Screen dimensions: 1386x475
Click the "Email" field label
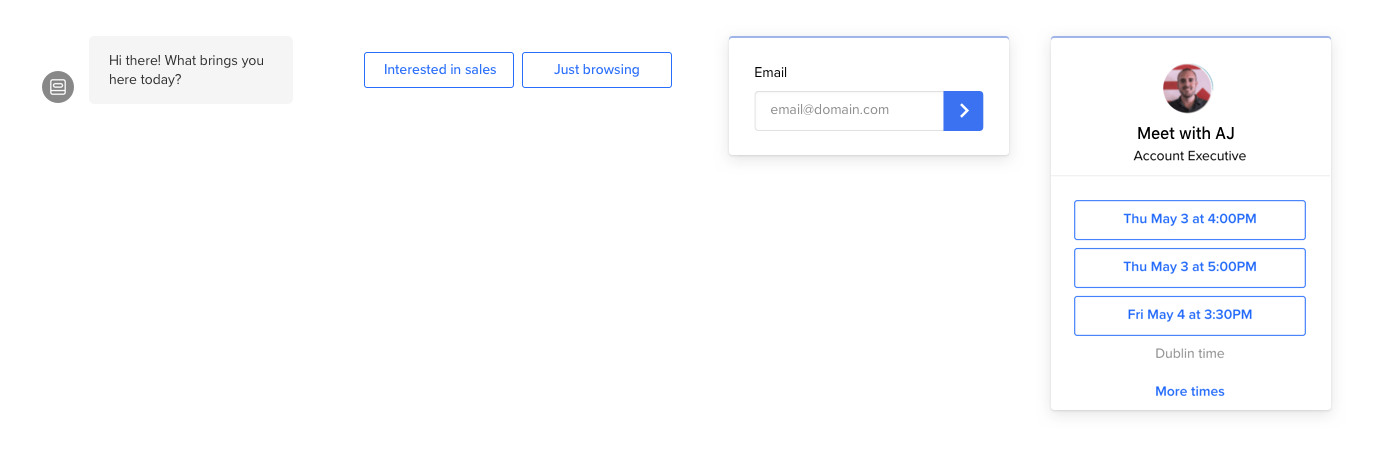click(x=771, y=72)
